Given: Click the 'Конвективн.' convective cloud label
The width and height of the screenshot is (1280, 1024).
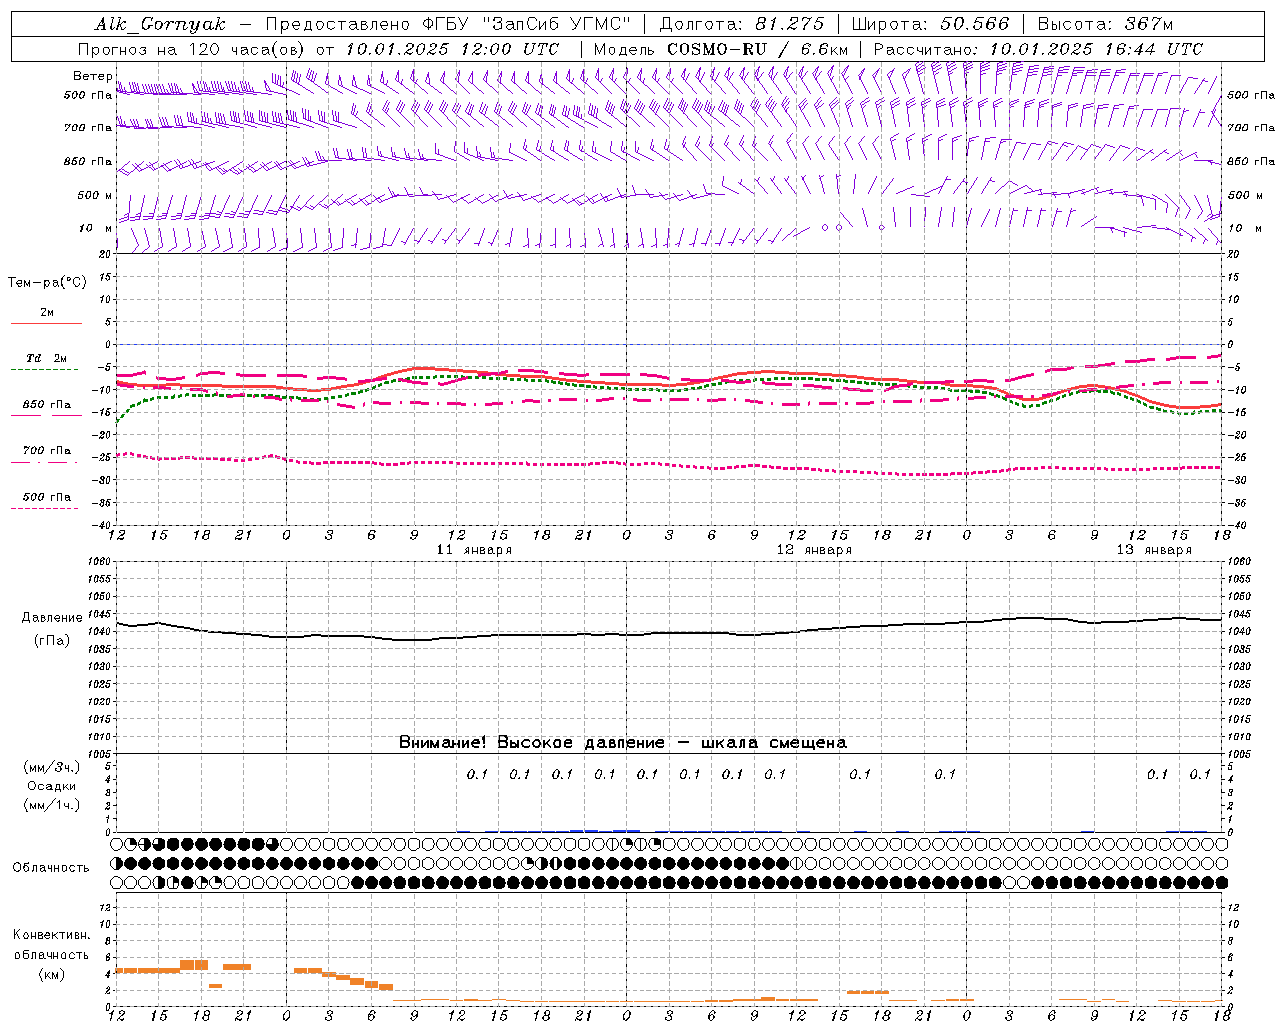Looking at the screenshot, I should coord(51,935).
